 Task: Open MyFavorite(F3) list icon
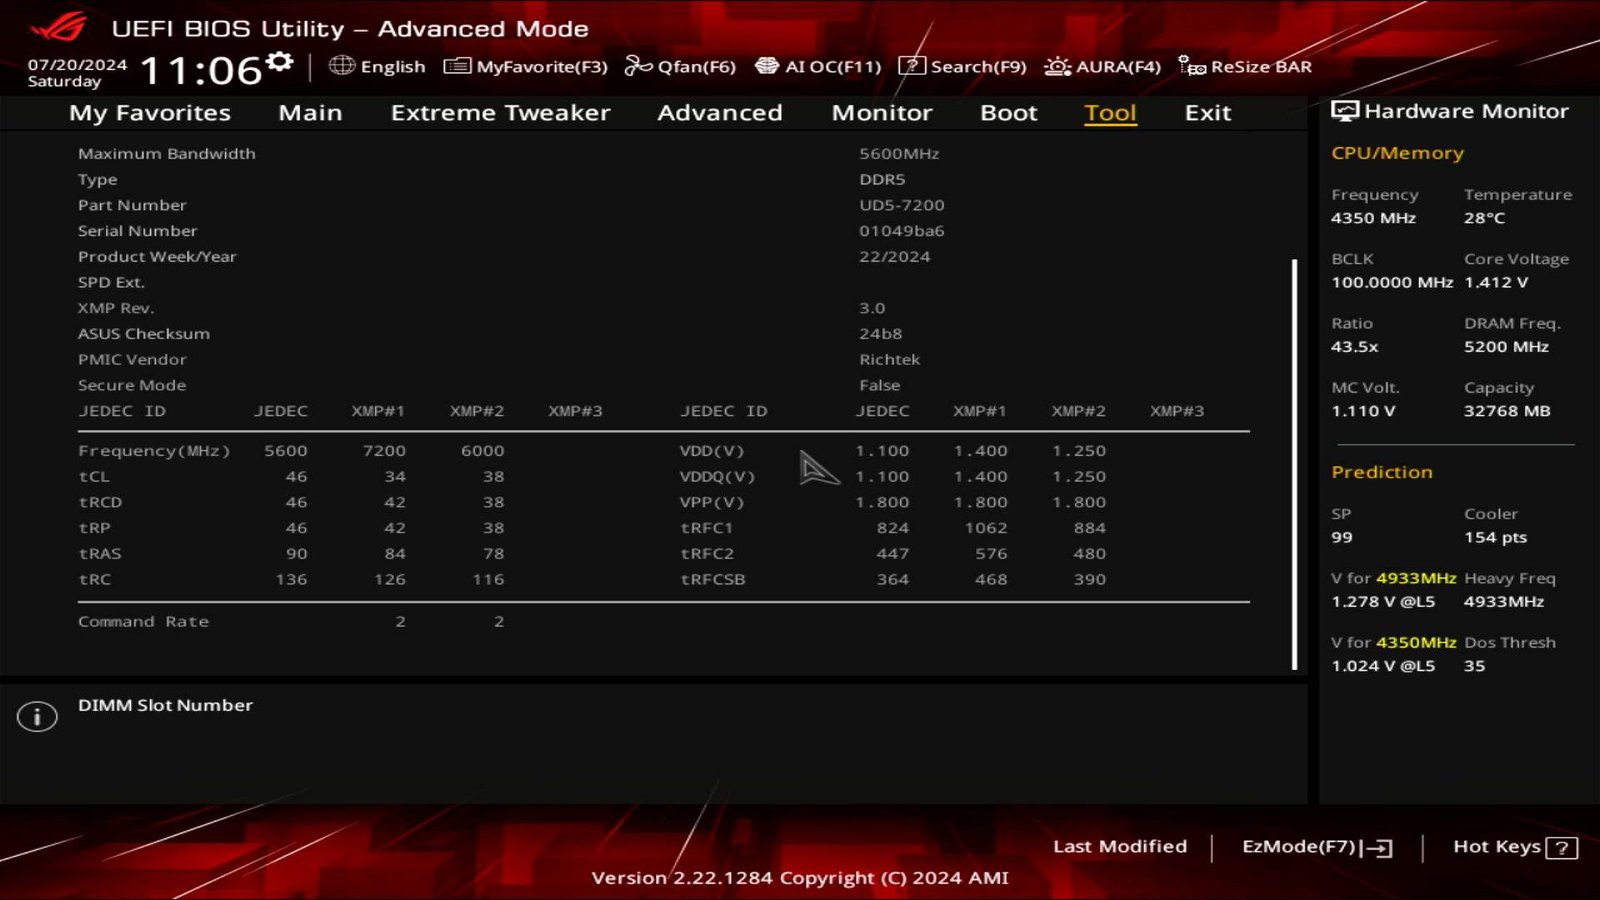pyautogui.click(x=457, y=66)
